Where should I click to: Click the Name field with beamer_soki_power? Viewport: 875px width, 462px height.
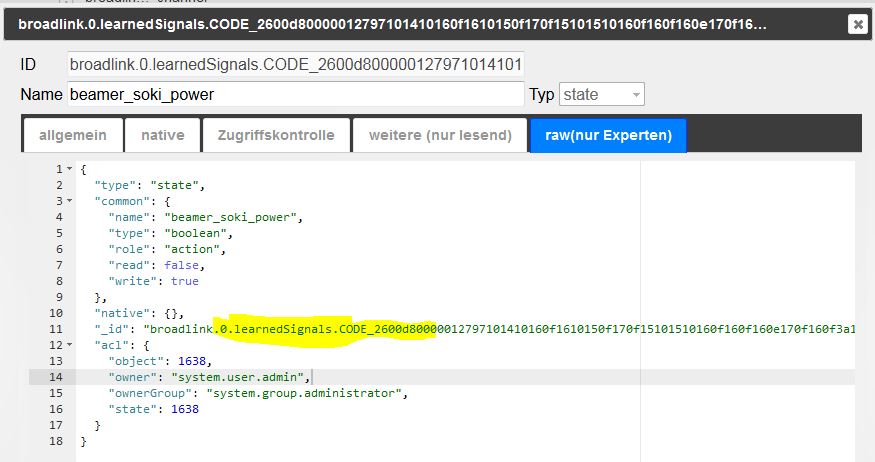[295, 94]
